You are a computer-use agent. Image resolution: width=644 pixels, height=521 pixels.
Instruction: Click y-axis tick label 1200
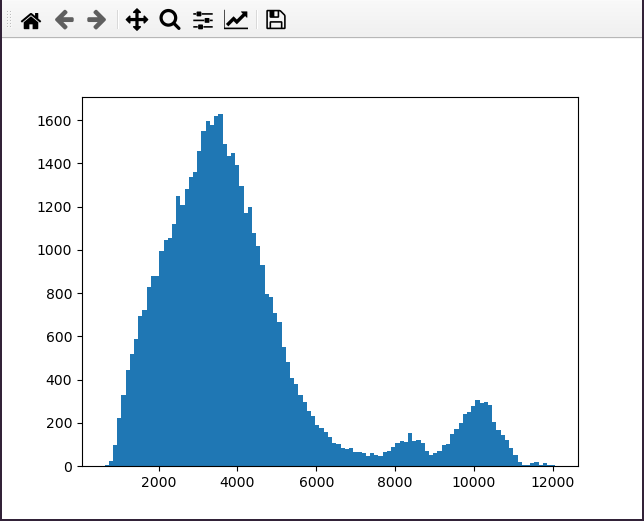(x=54, y=207)
